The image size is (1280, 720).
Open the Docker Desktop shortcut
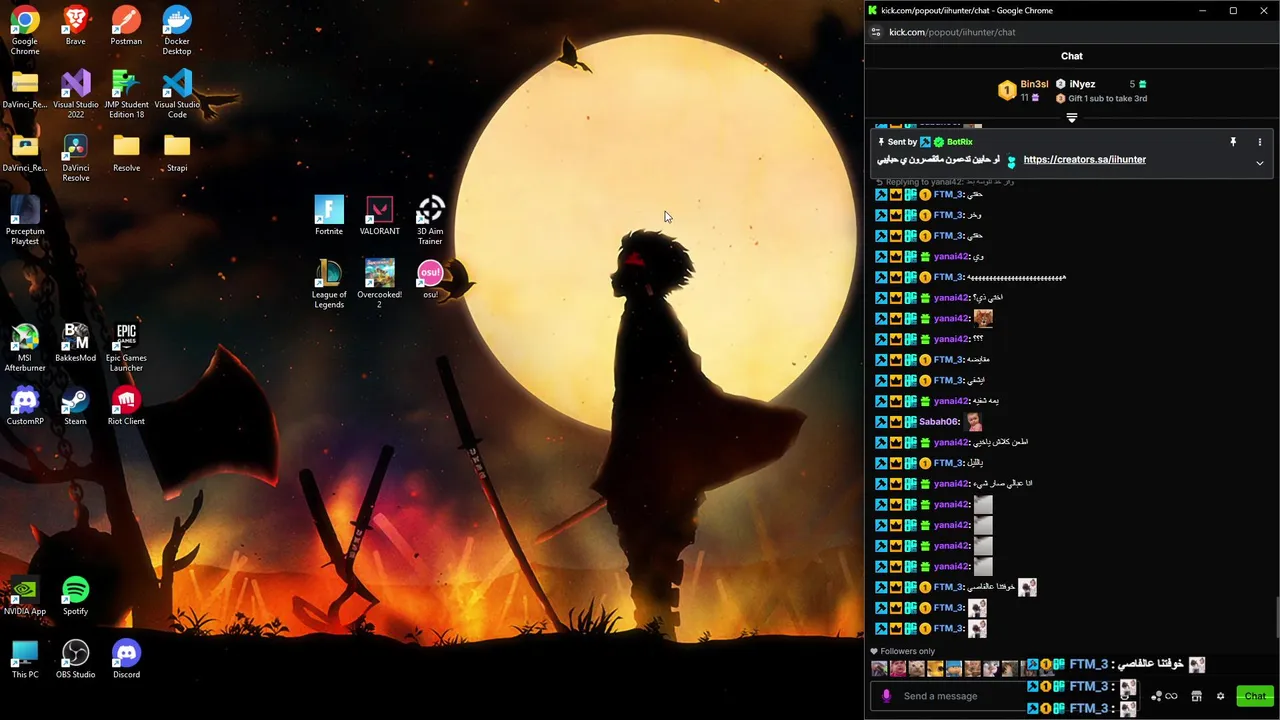pyautogui.click(x=177, y=29)
